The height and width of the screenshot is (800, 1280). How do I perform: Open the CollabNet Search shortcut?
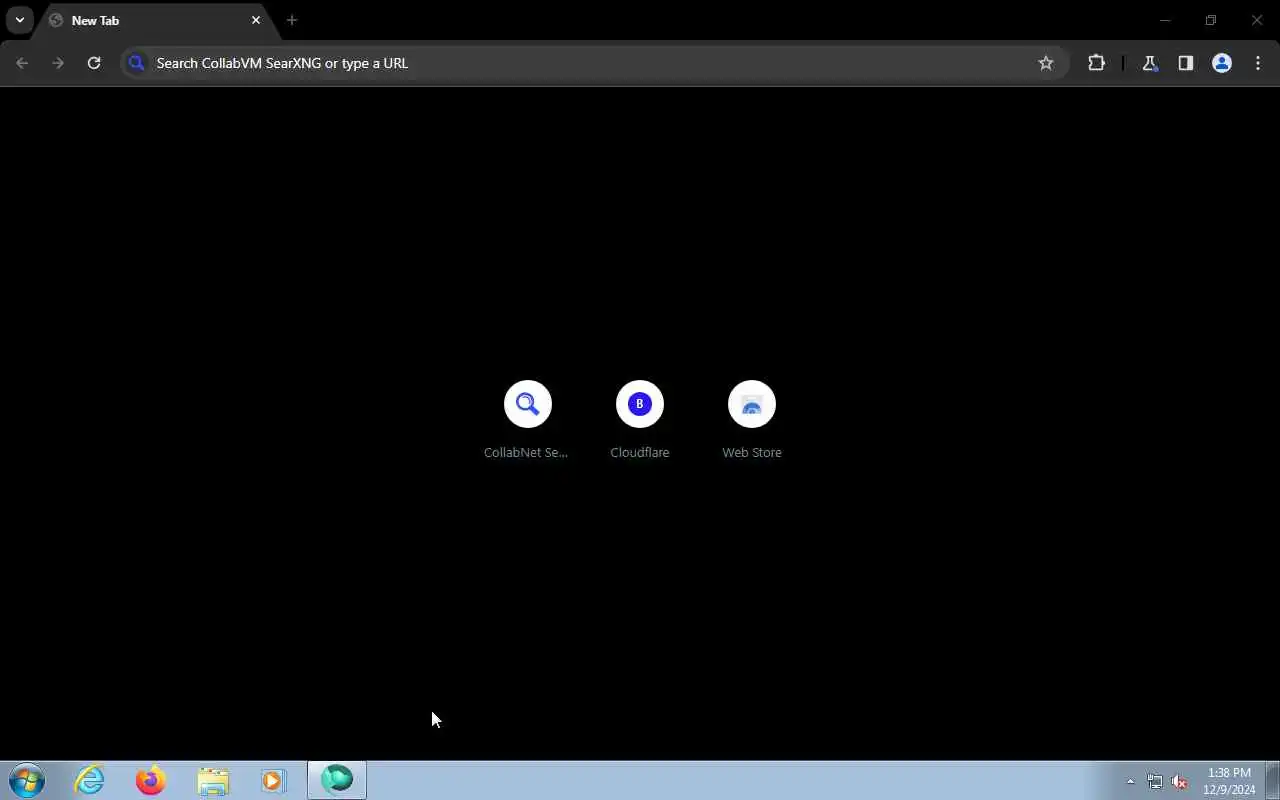(x=527, y=420)
